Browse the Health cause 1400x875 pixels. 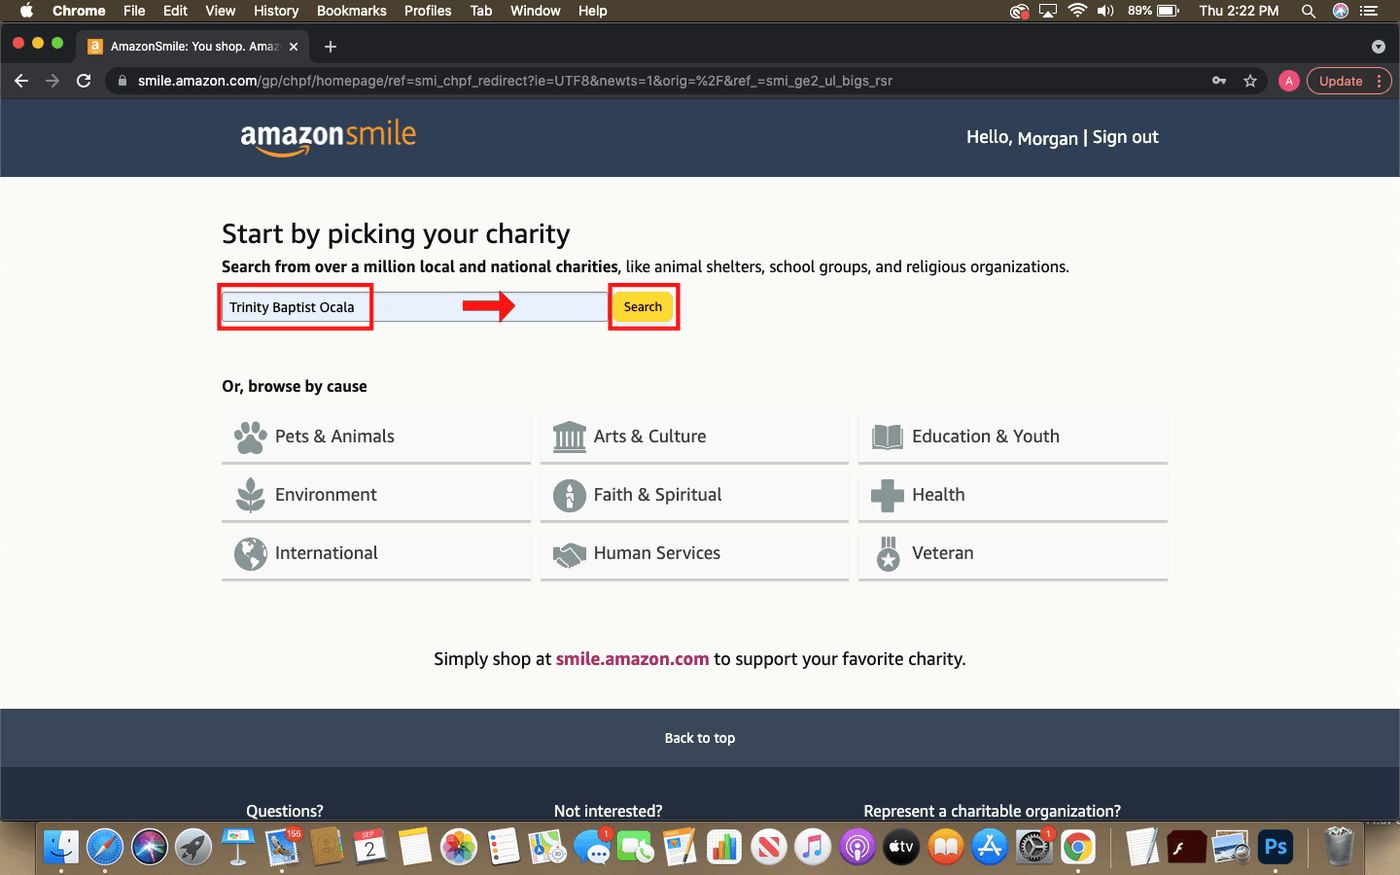tap(1013, 496)
